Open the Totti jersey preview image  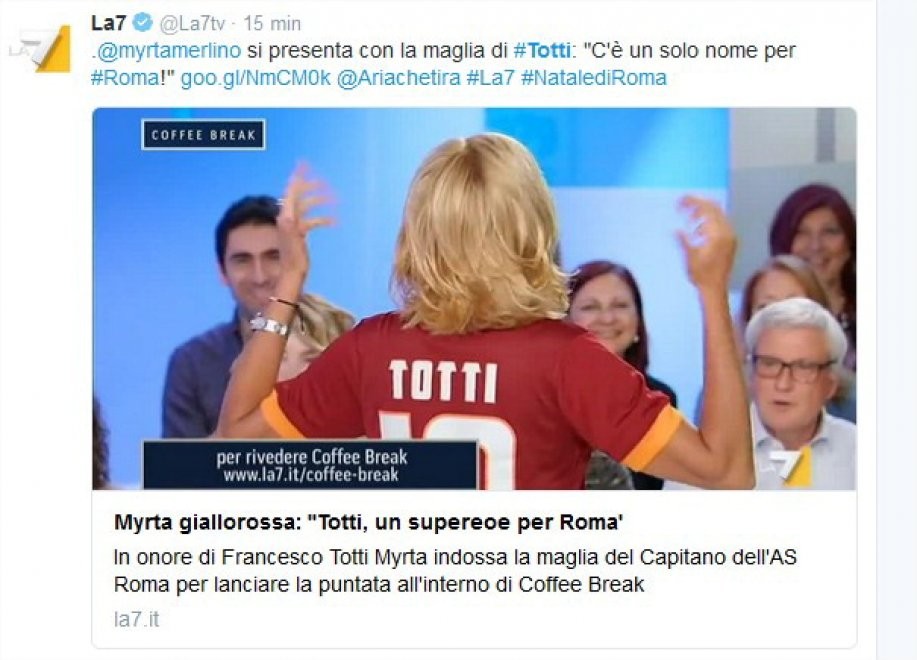(x=474, y=298)
